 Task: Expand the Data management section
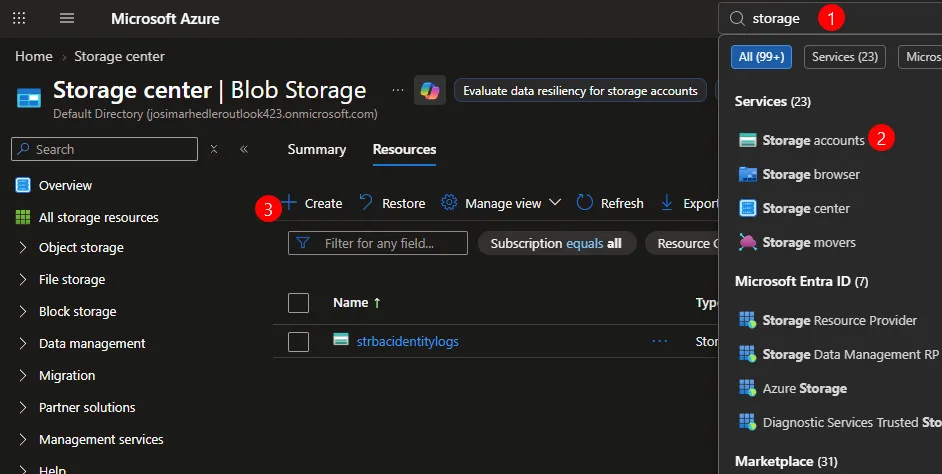click(23, 343)
